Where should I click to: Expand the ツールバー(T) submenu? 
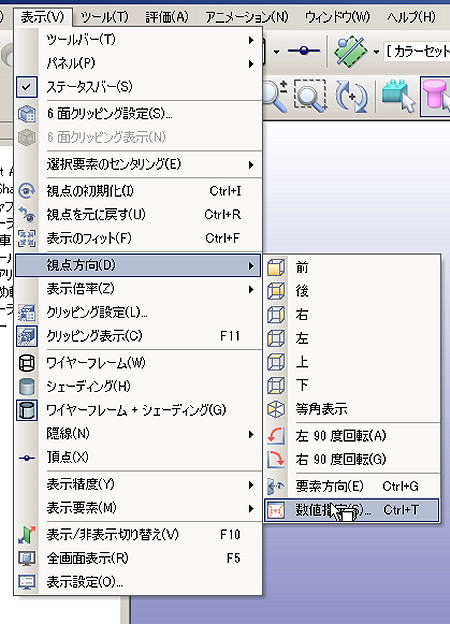pyautogui.click(x=138, y=40)
